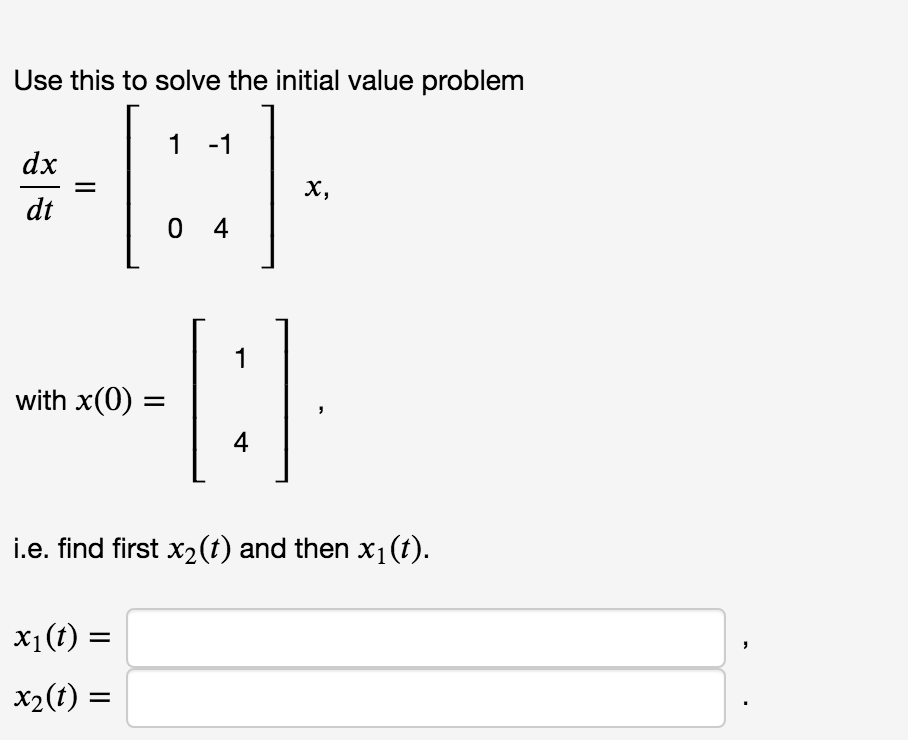908x740 pixels.
Task: Click the comma after the x1(t) field
Action: pos(744,645)
